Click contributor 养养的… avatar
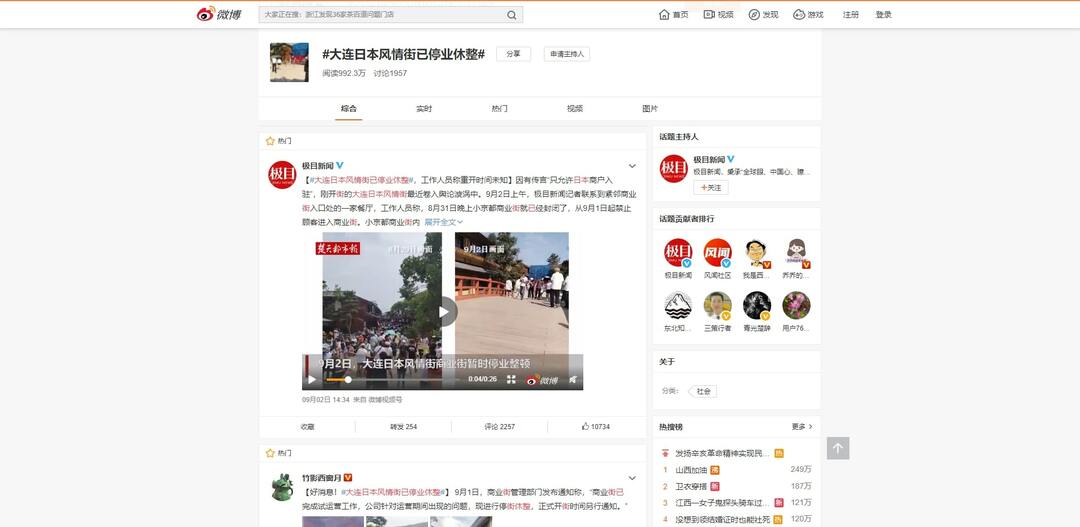Screen dimensions: 1080x527 [796, 253]
